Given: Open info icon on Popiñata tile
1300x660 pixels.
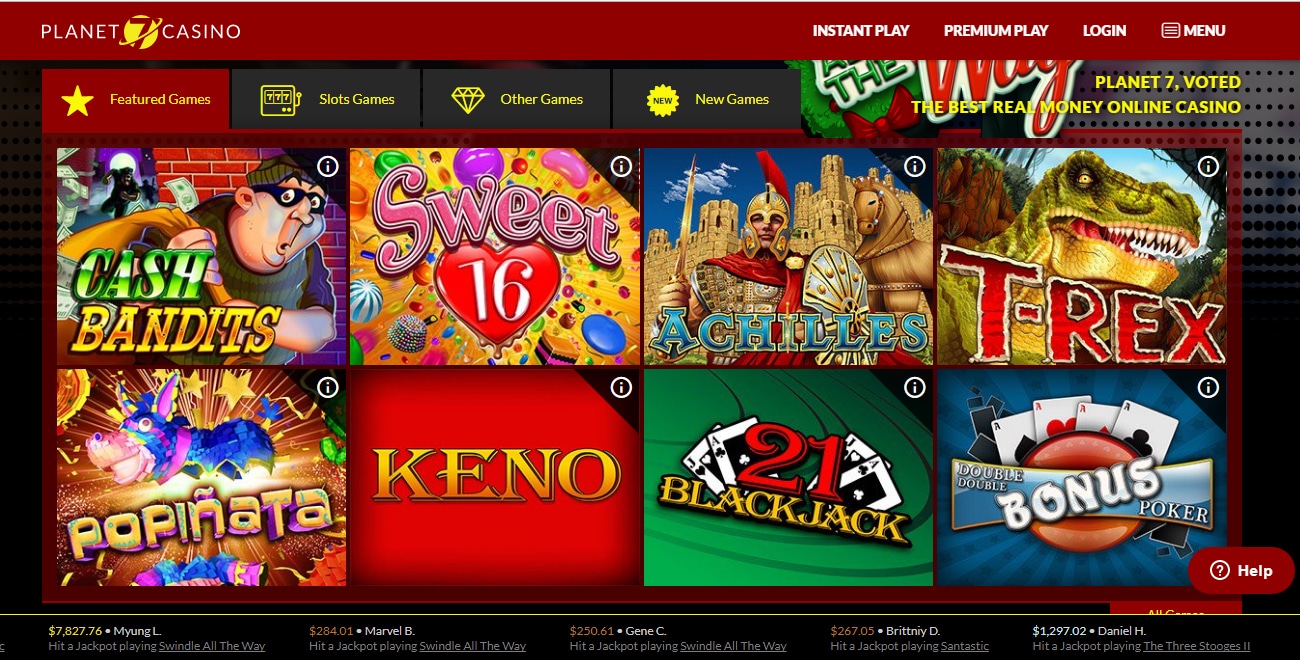Looking at the screenshot, I should pos(328,387).
